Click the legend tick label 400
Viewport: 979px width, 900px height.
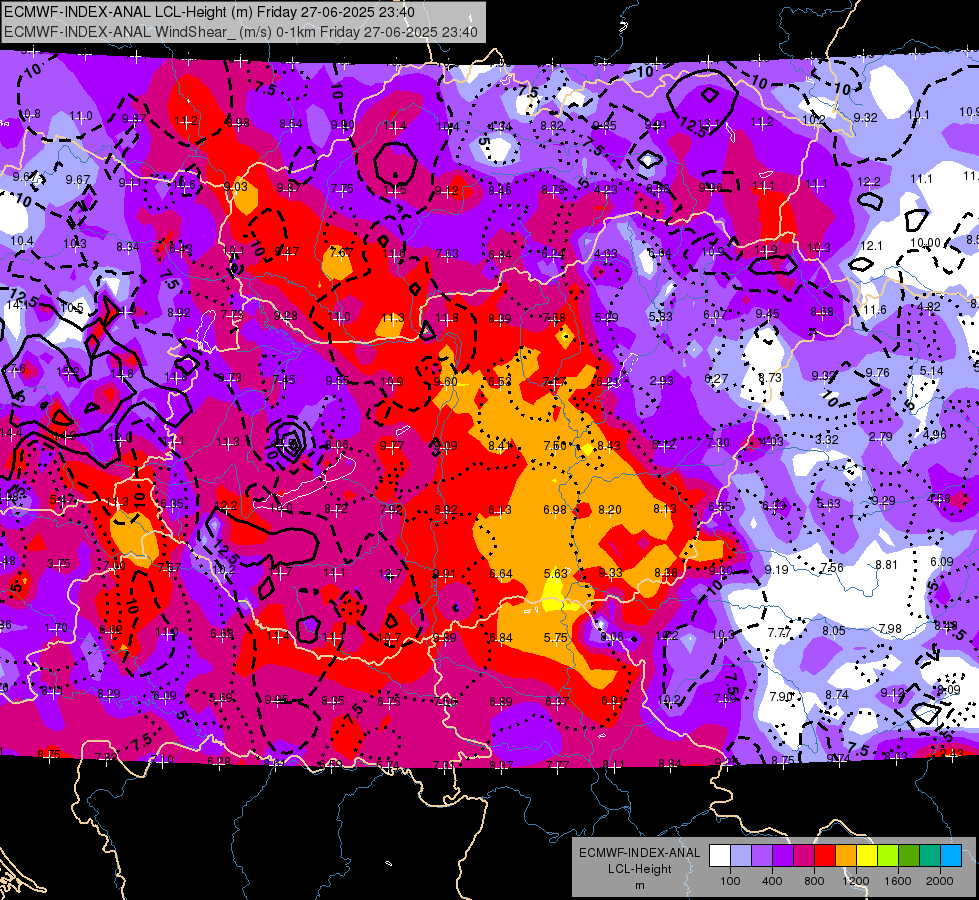point(772,881)
